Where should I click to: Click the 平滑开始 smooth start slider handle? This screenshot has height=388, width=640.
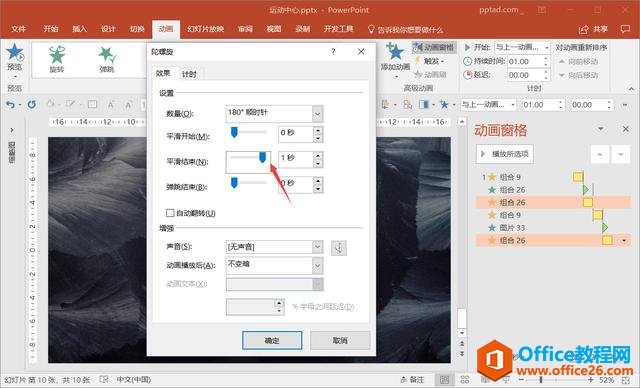tap(234, 132)
